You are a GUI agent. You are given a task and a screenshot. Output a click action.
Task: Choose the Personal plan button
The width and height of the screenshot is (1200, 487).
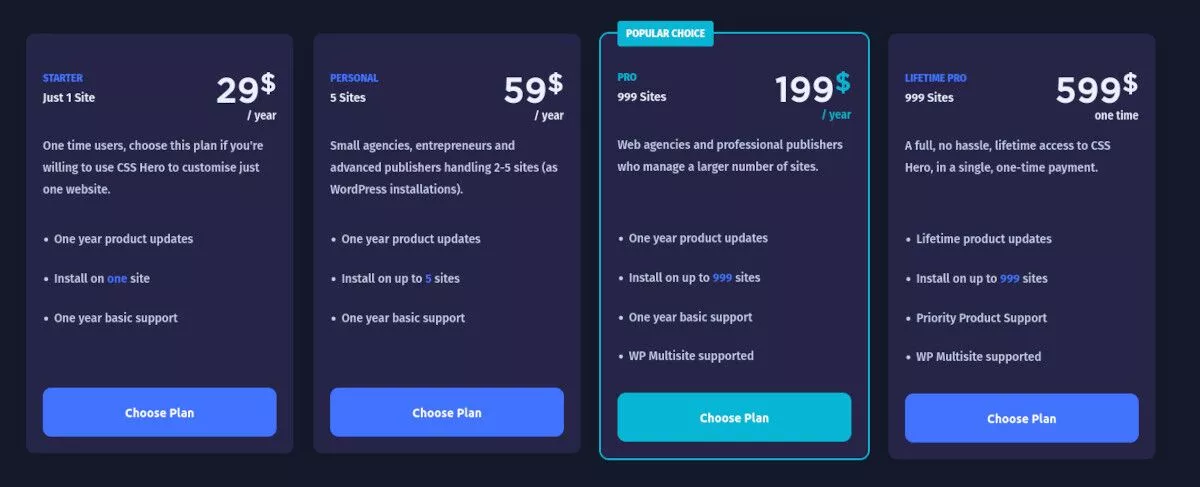pyautogui.click(x=447, y=412)
